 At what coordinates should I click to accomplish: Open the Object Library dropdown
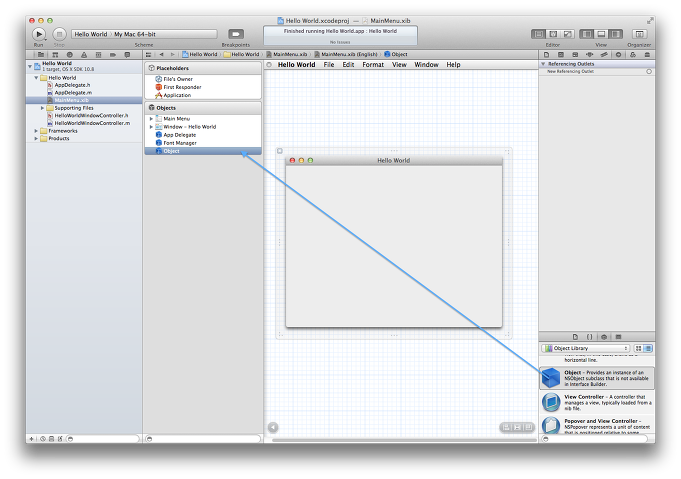pyautogui.click(x=585, y=348)
